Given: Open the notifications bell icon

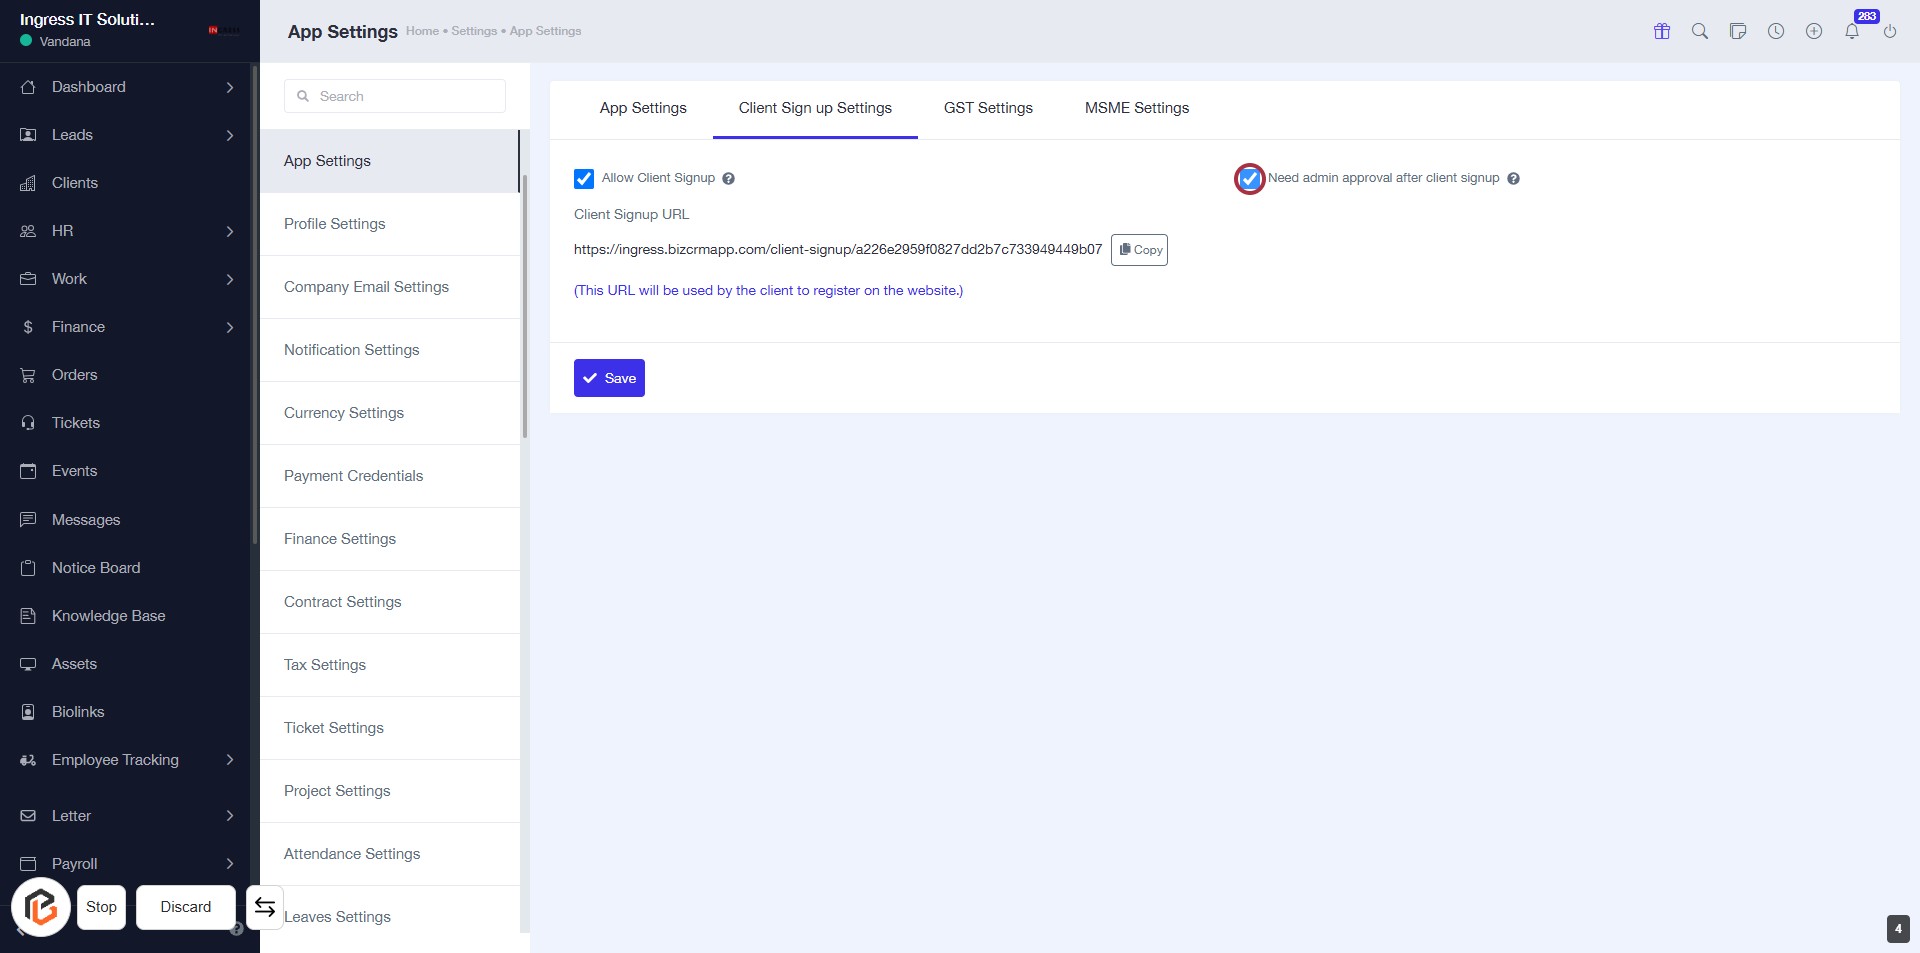Looking at the screenshot, I should tap(1852, 31).
